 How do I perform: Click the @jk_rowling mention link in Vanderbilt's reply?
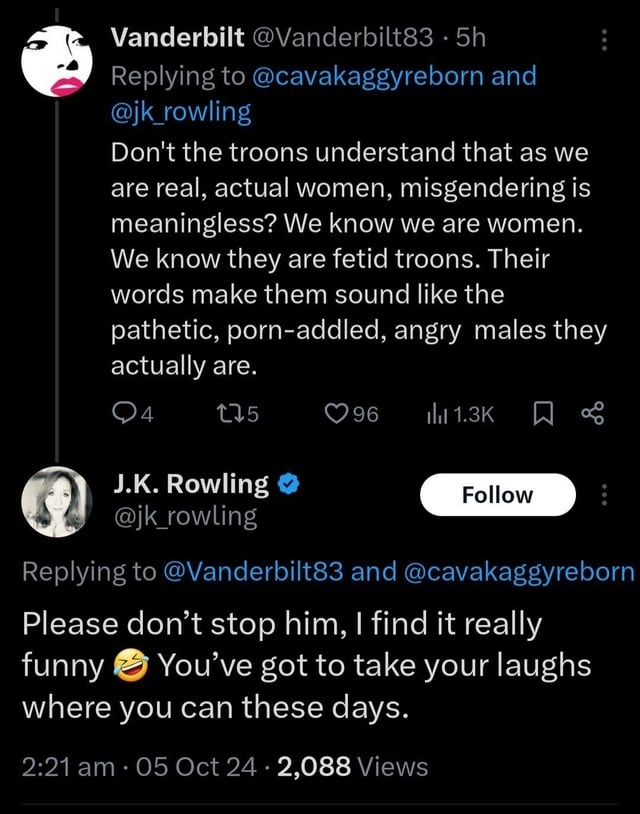click(181, 110)
